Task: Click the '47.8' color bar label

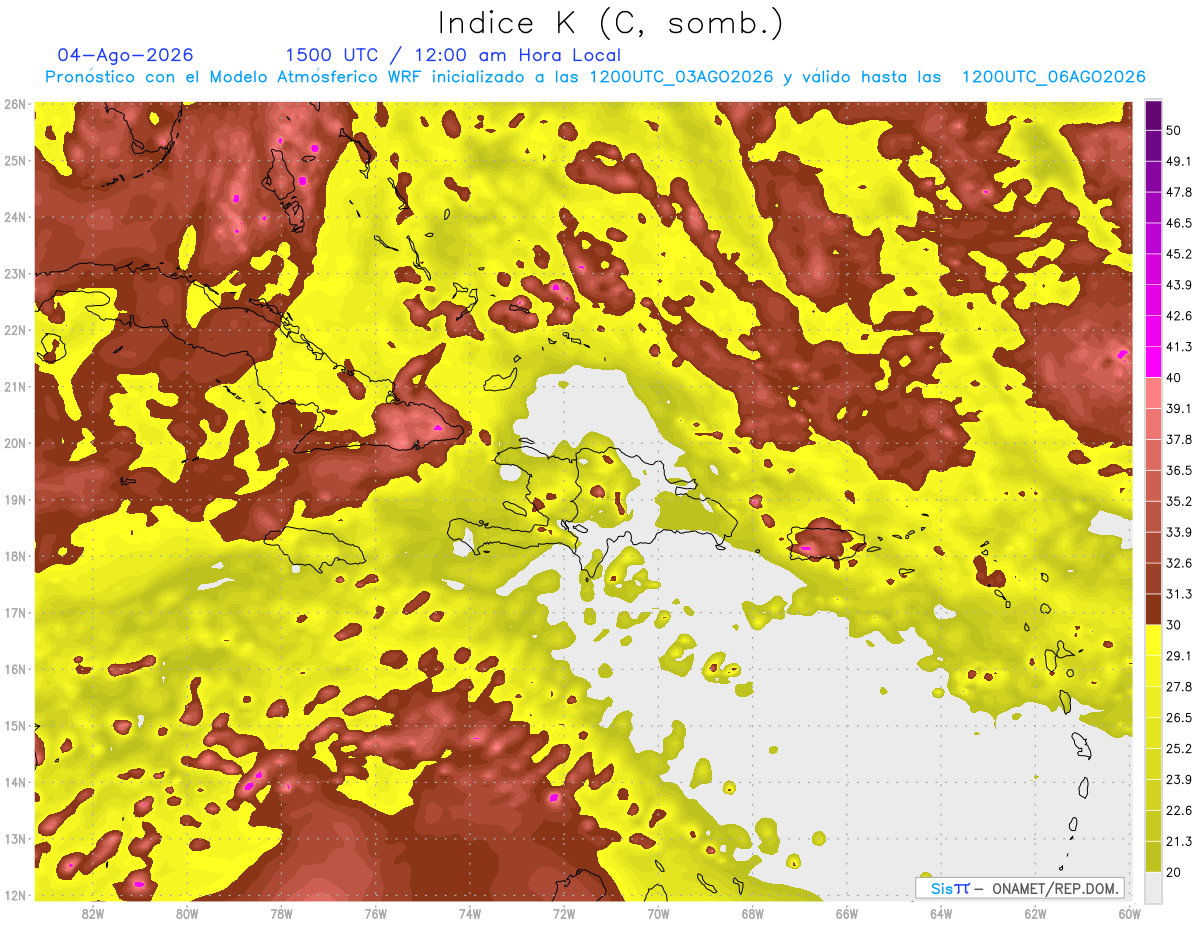Action: [x=1178, y=192]
